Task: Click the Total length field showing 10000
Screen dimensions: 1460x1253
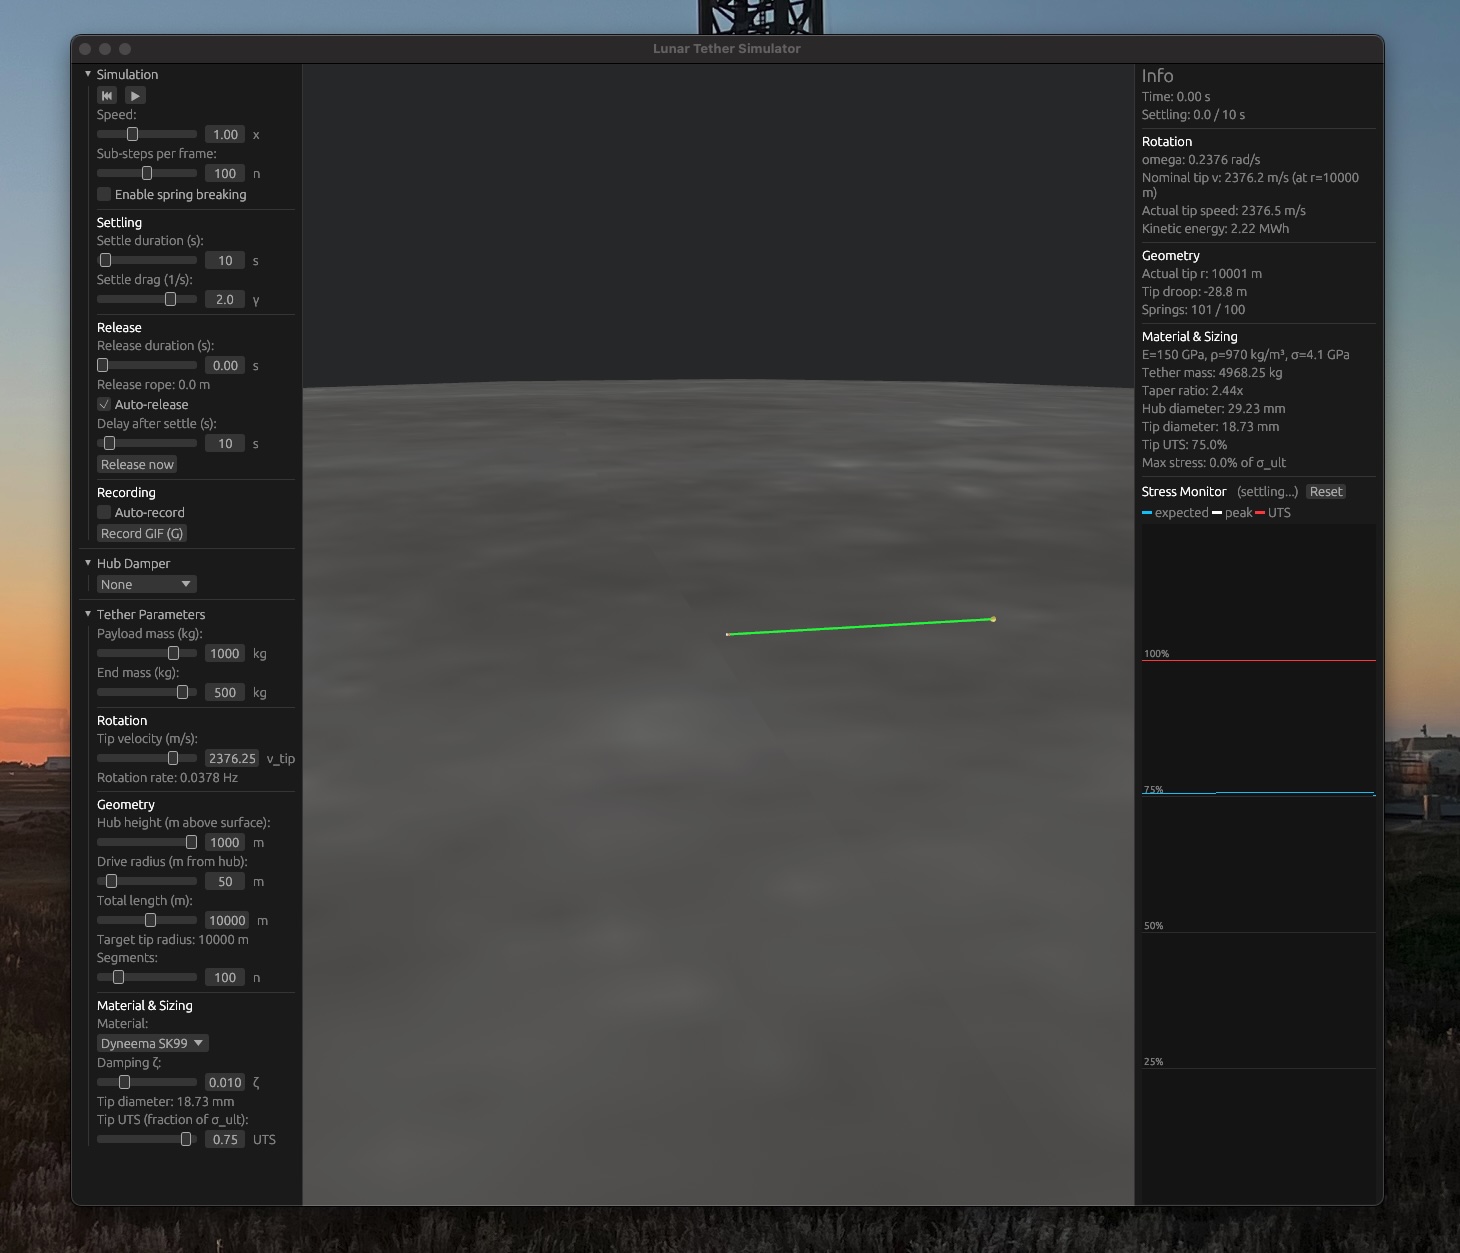Action: (x=227, y=920)
